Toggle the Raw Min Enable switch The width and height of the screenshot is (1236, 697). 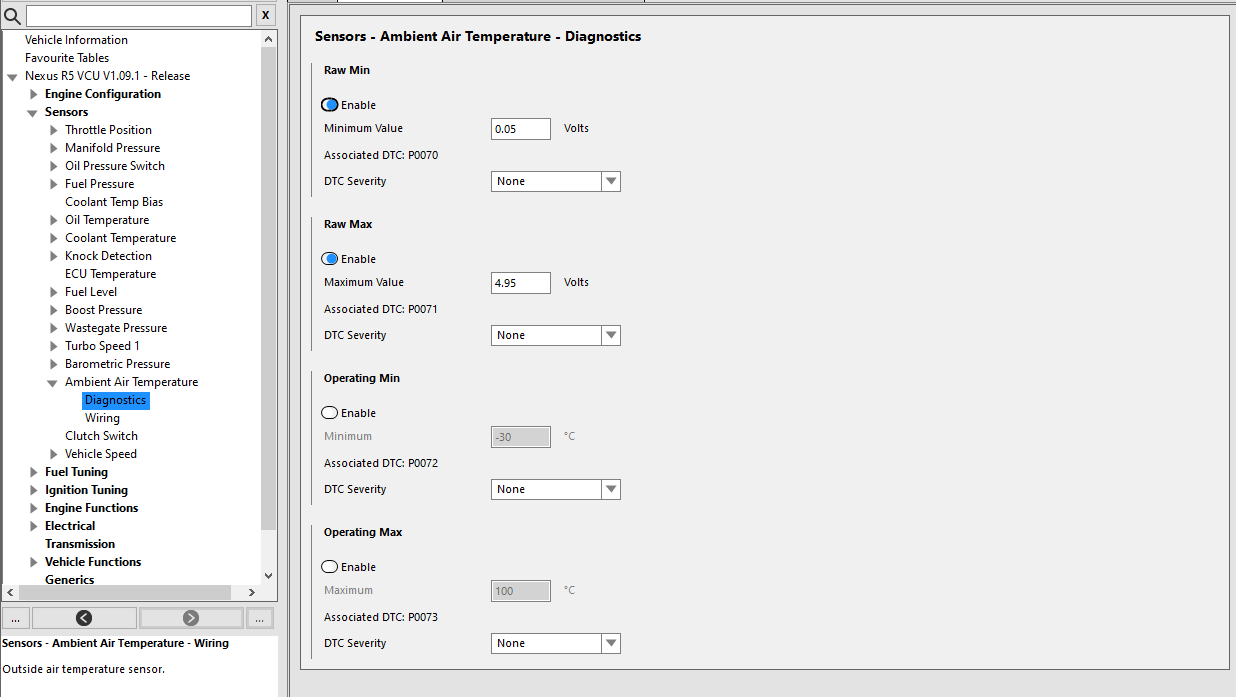(x=330, y=105)
